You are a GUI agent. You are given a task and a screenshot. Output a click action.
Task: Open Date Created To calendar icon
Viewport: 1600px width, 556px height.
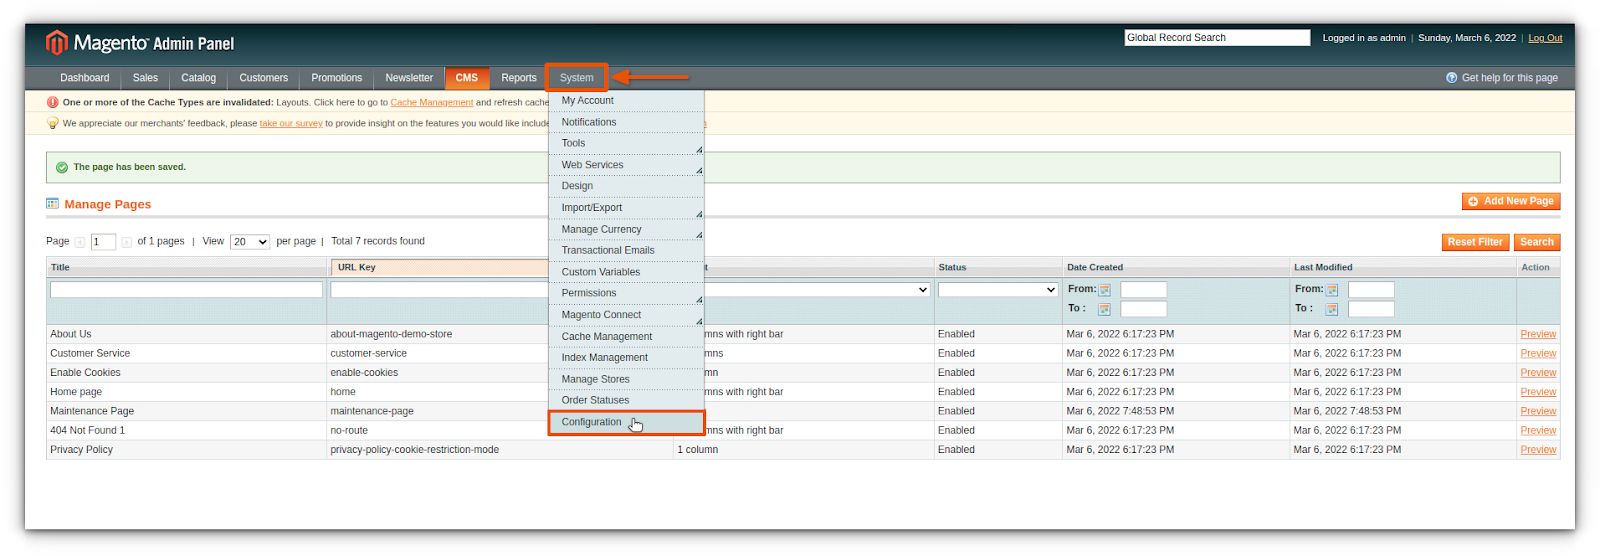point(1105,309)
